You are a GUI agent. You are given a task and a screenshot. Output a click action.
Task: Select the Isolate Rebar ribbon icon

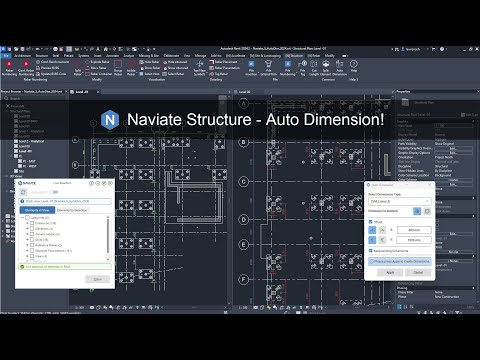coord(131,68)
